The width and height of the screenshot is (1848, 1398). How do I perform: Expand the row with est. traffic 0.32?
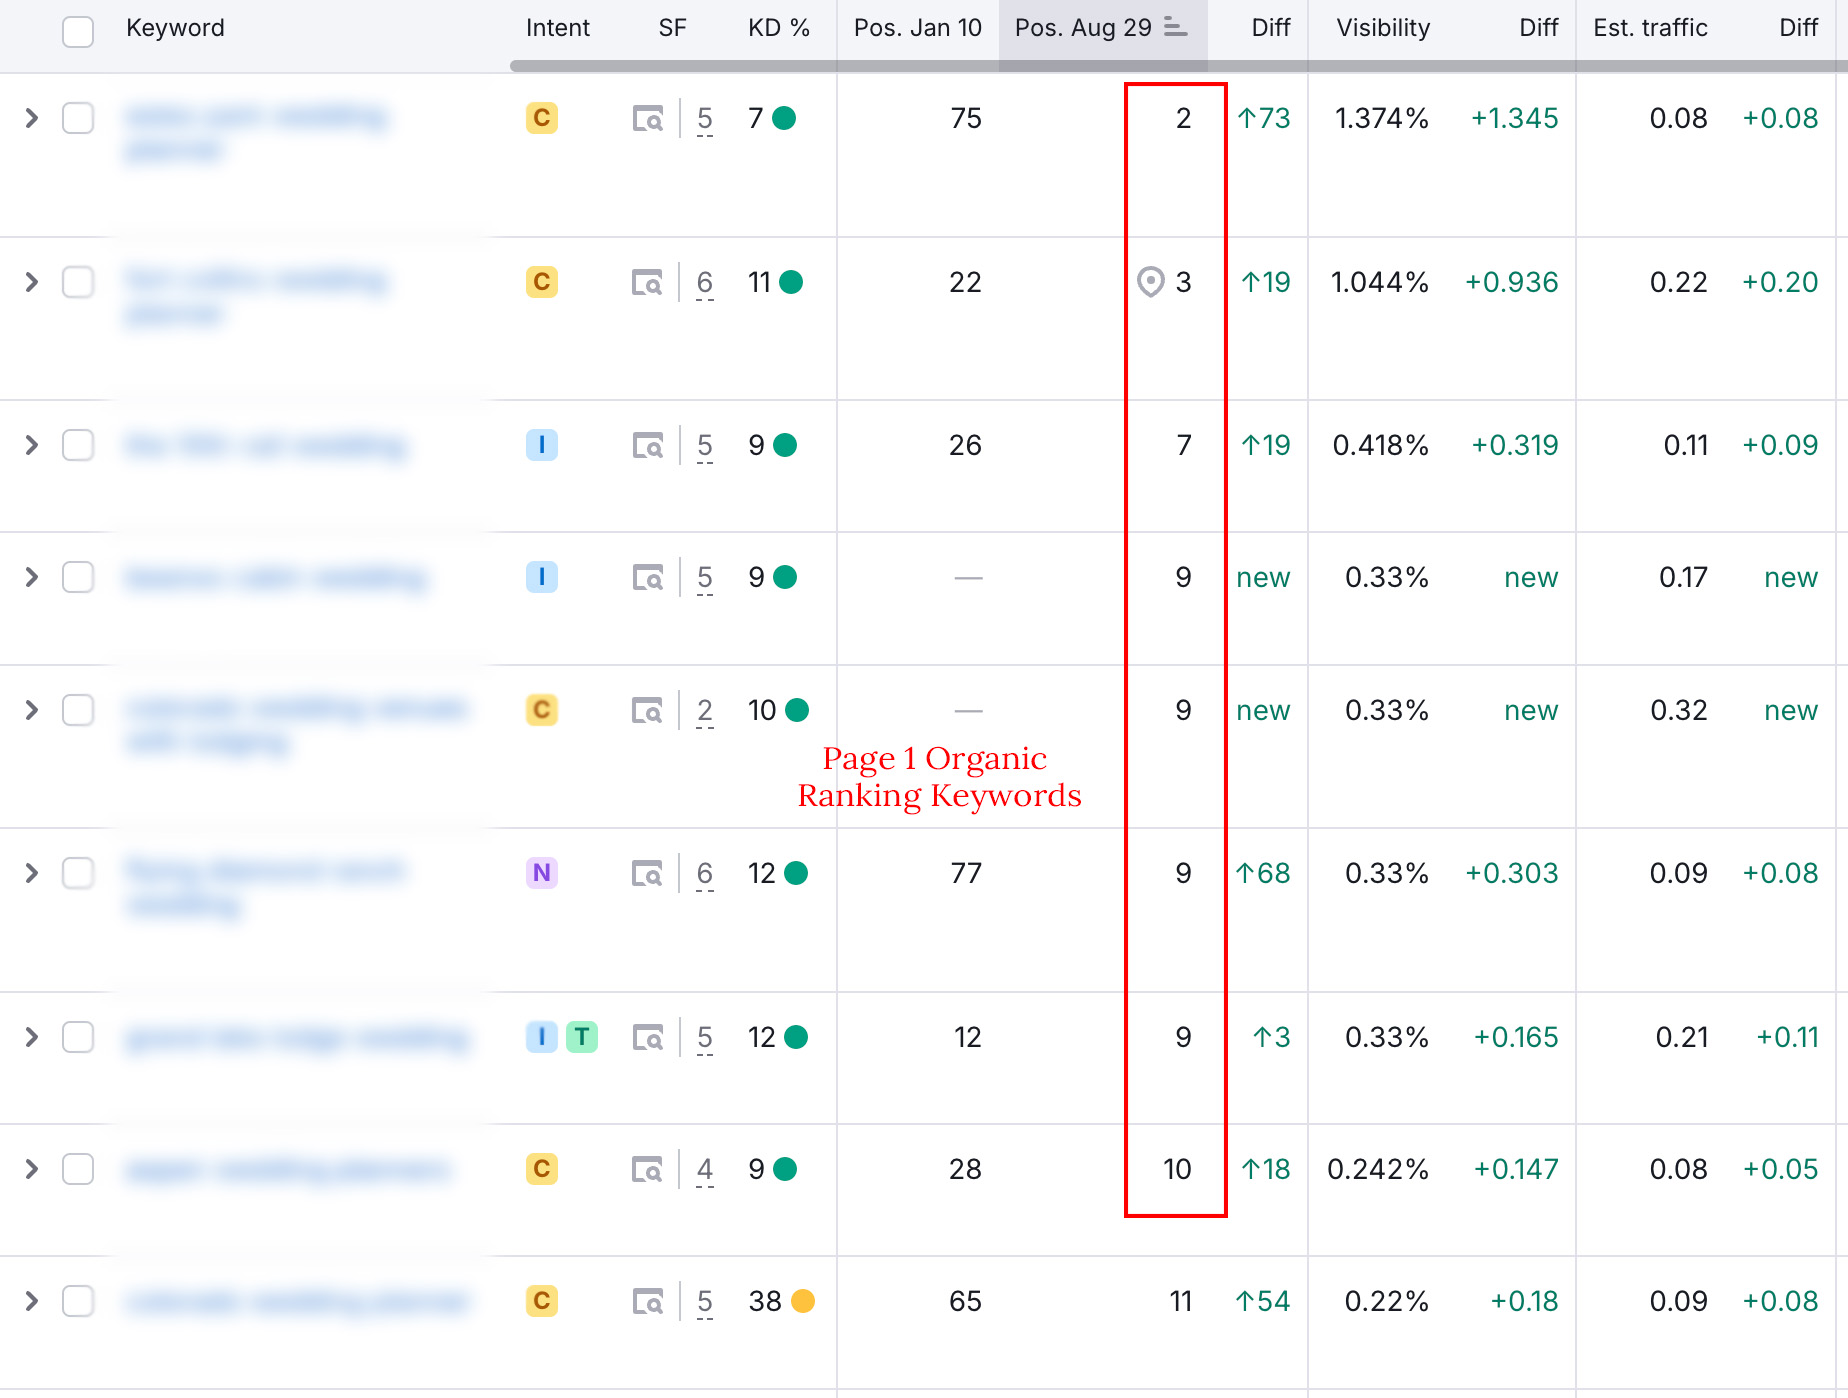(32, 710)
